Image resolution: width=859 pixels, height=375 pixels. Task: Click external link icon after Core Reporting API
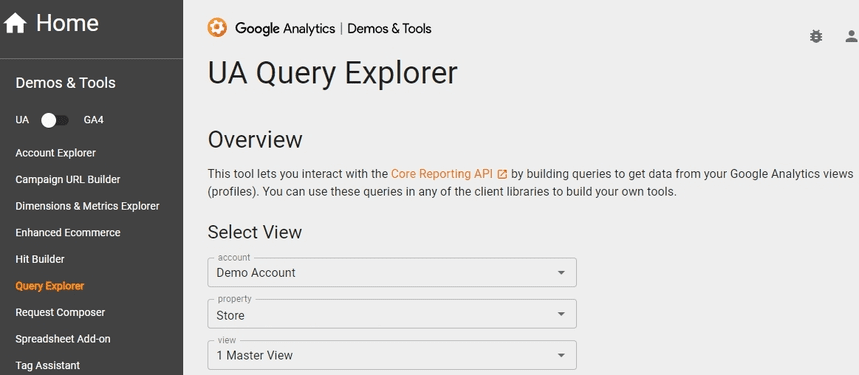(x=502, y=175)
